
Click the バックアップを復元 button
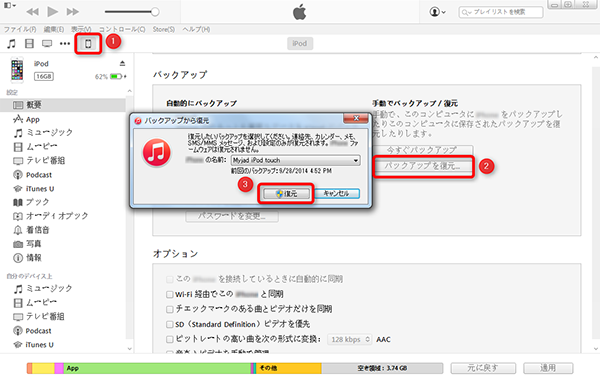[x=423, y=166]
